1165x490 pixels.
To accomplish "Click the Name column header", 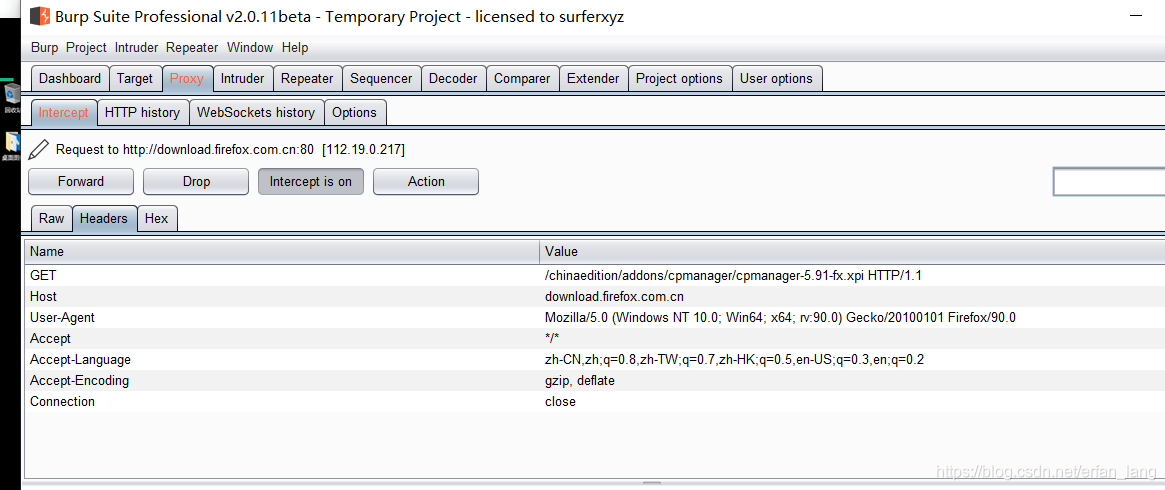I will 282,252.
